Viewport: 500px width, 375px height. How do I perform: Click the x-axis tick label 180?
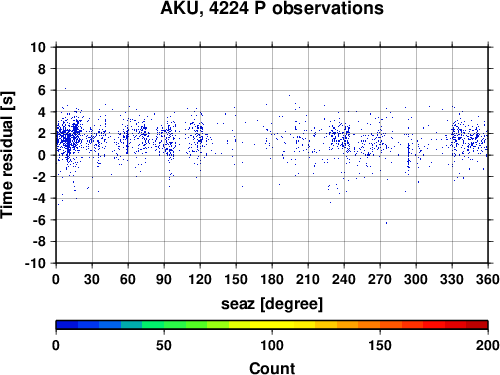point(272,279)
